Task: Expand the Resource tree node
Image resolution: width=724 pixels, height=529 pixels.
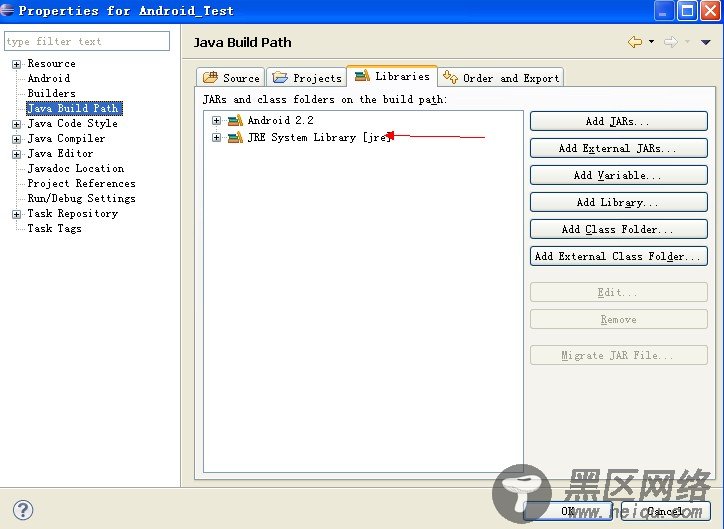Action: pos(16,64)
